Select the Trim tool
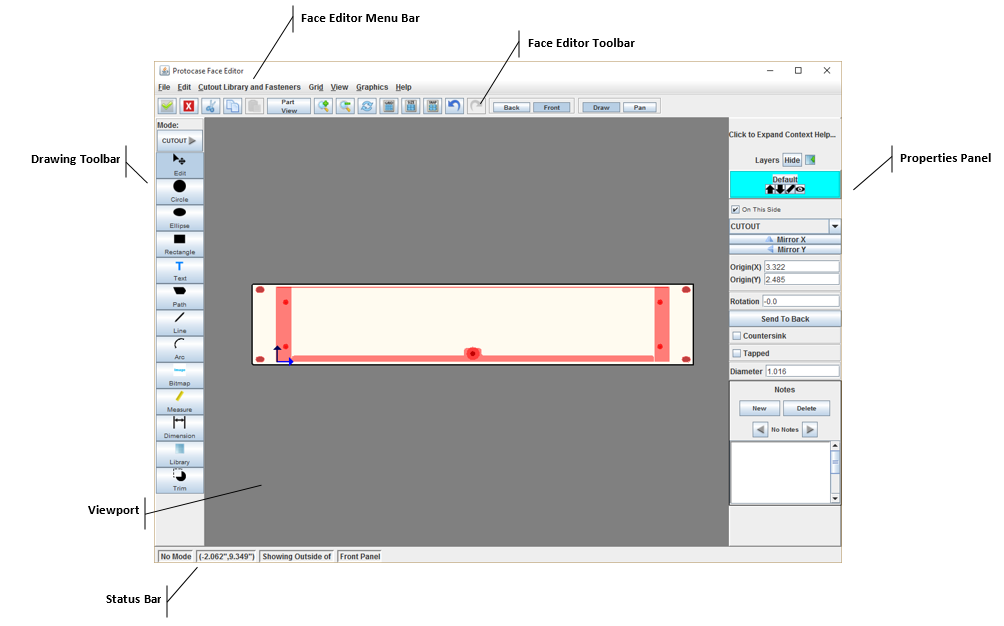Image resolution: width=1004 pixels, height=626 pixels. pyautogui.click(x=179, y=479)
